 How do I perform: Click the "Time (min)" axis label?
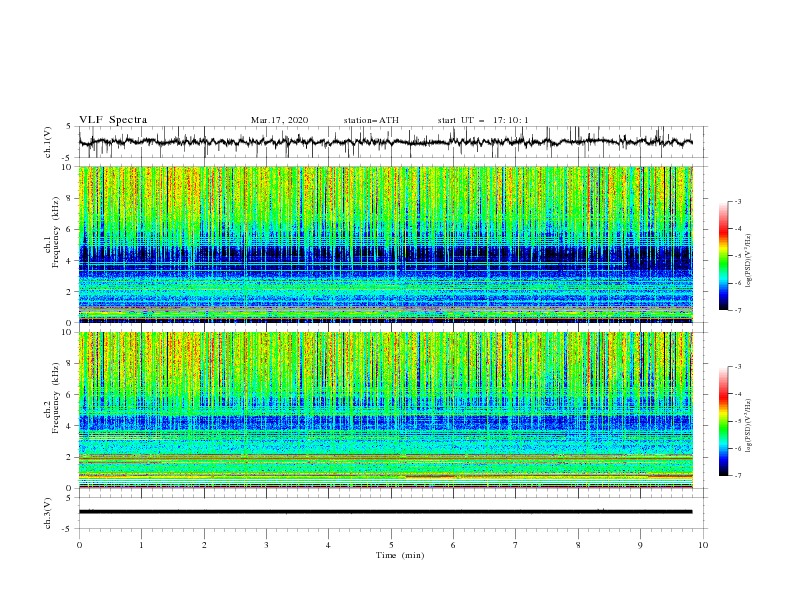point(400,555)
